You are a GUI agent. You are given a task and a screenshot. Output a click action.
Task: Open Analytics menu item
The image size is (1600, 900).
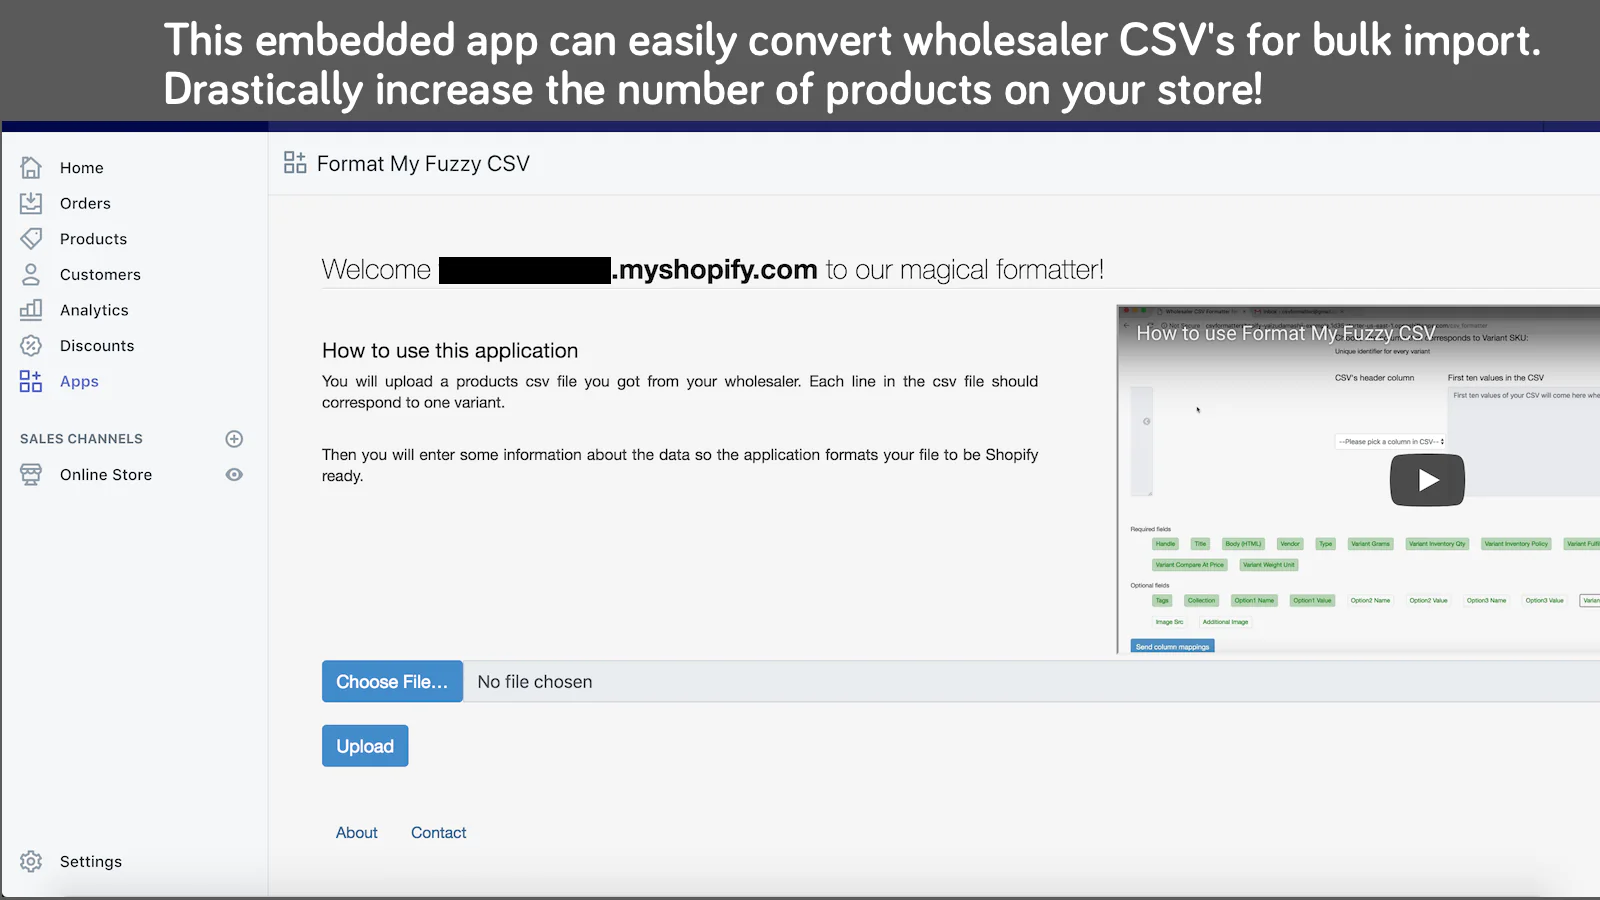[94, 310]
